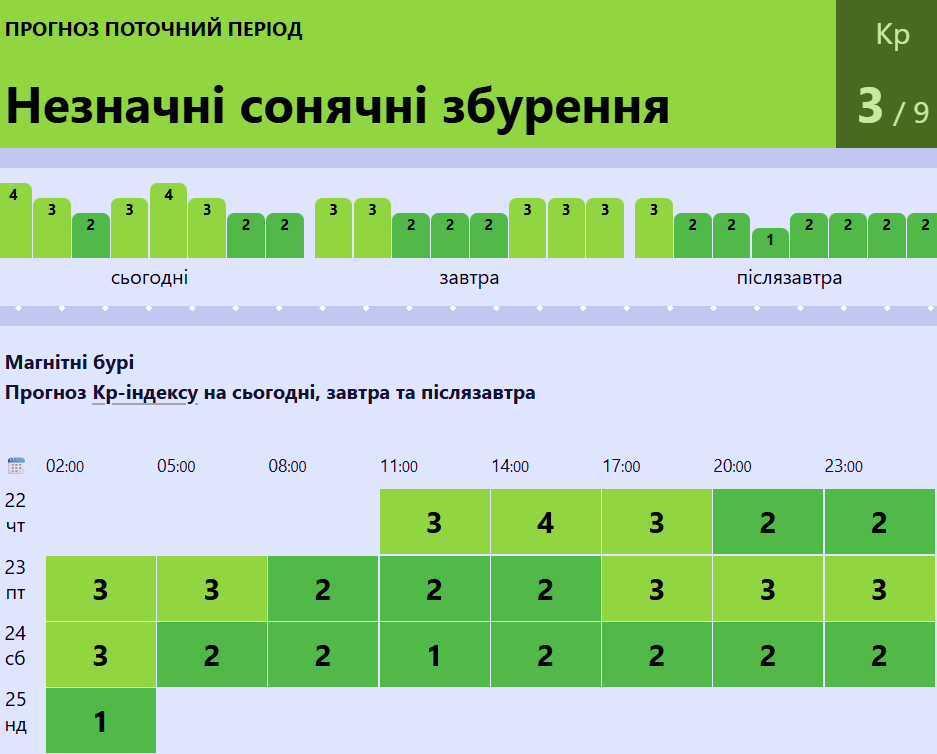Click the headline Незначні сонячні збурення
937x754 pixels.
point(338,105)
